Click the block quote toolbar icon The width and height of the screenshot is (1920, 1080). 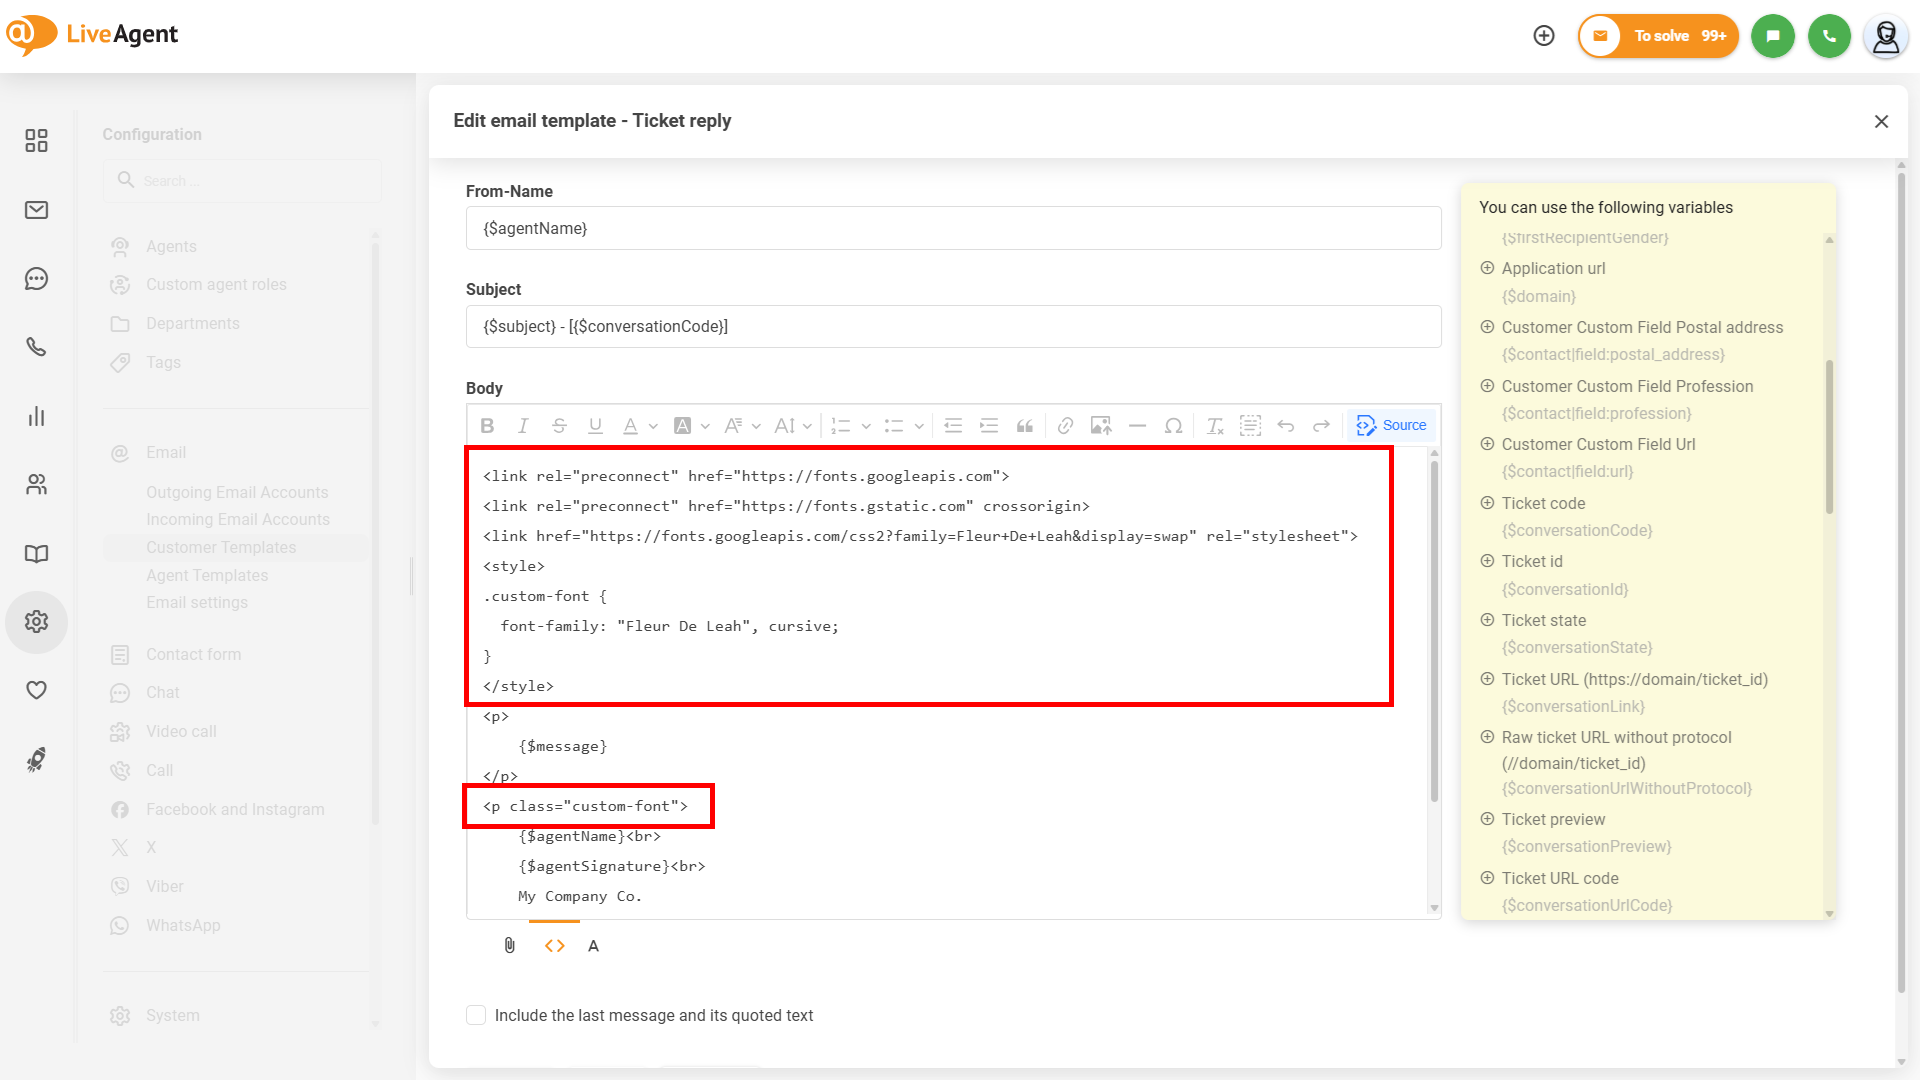point(1025,426)
